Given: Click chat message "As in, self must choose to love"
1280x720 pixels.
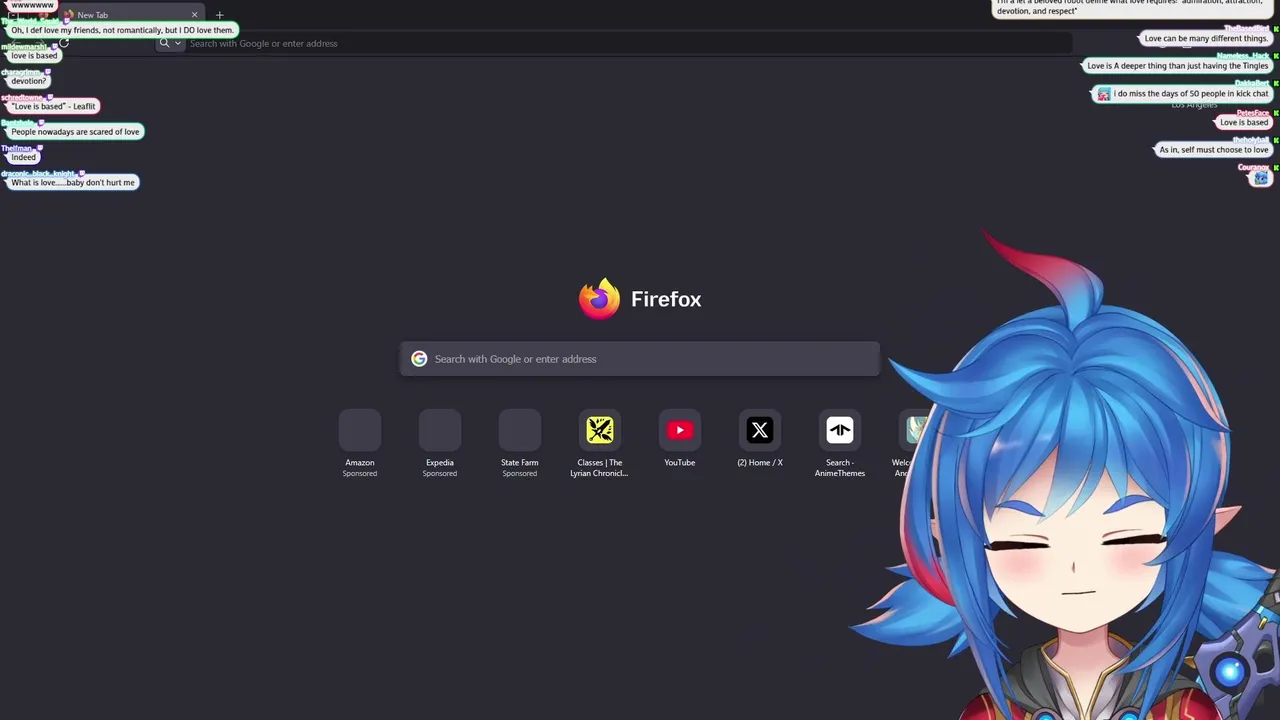Looking at the screenshot, I should (x=1214, y=150).
